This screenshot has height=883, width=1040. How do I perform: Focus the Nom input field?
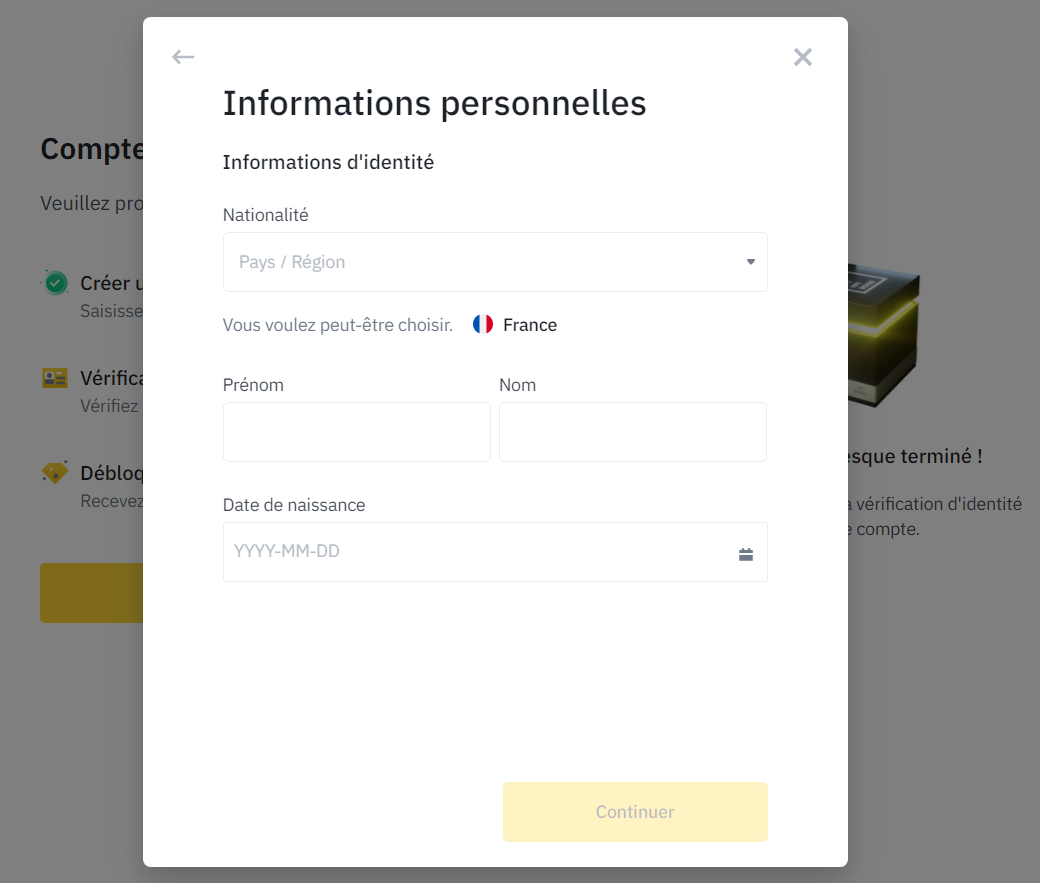[633, 432]
